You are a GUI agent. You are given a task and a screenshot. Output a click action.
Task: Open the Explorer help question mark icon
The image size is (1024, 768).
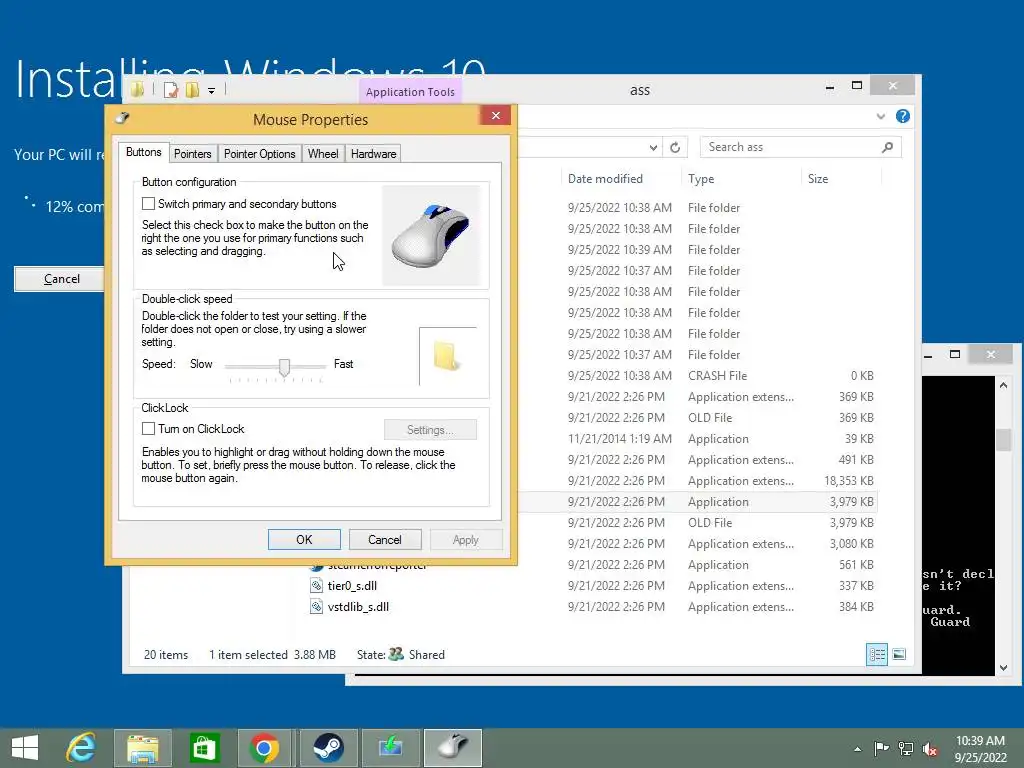pos(903,116)
